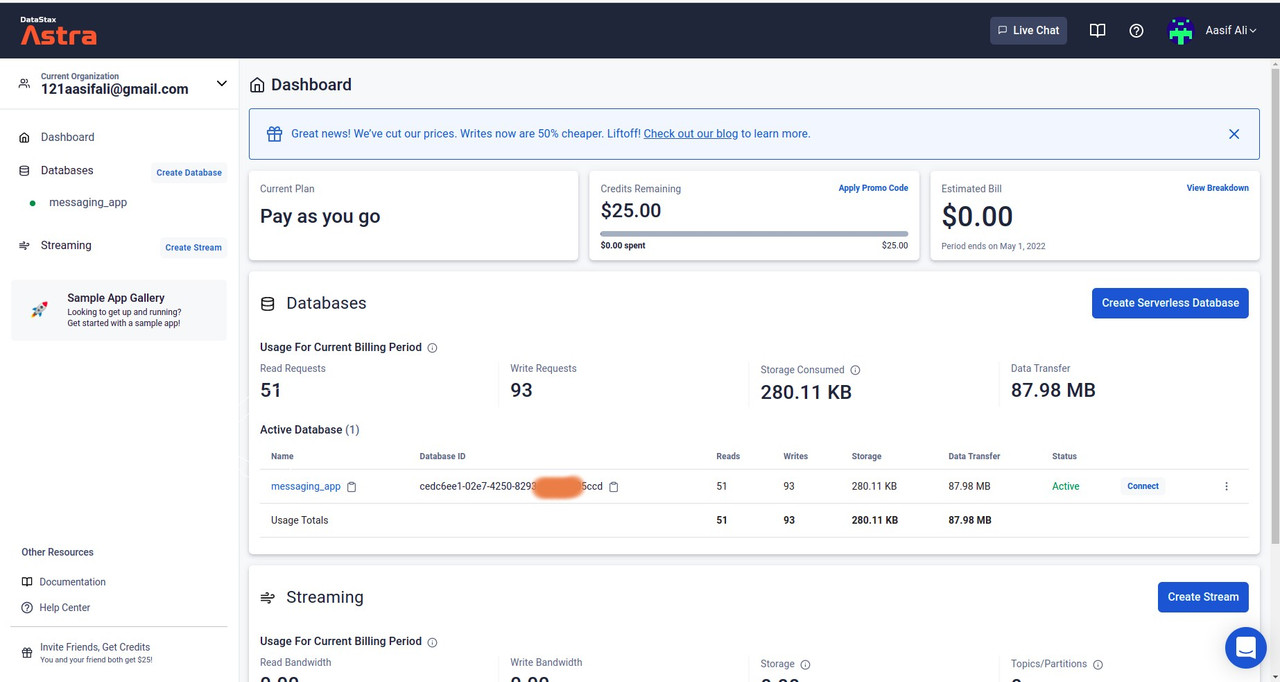Click the Dashboard home icon in page title
The height and width of the screenshot is (682, 1280).
[257, 85]
